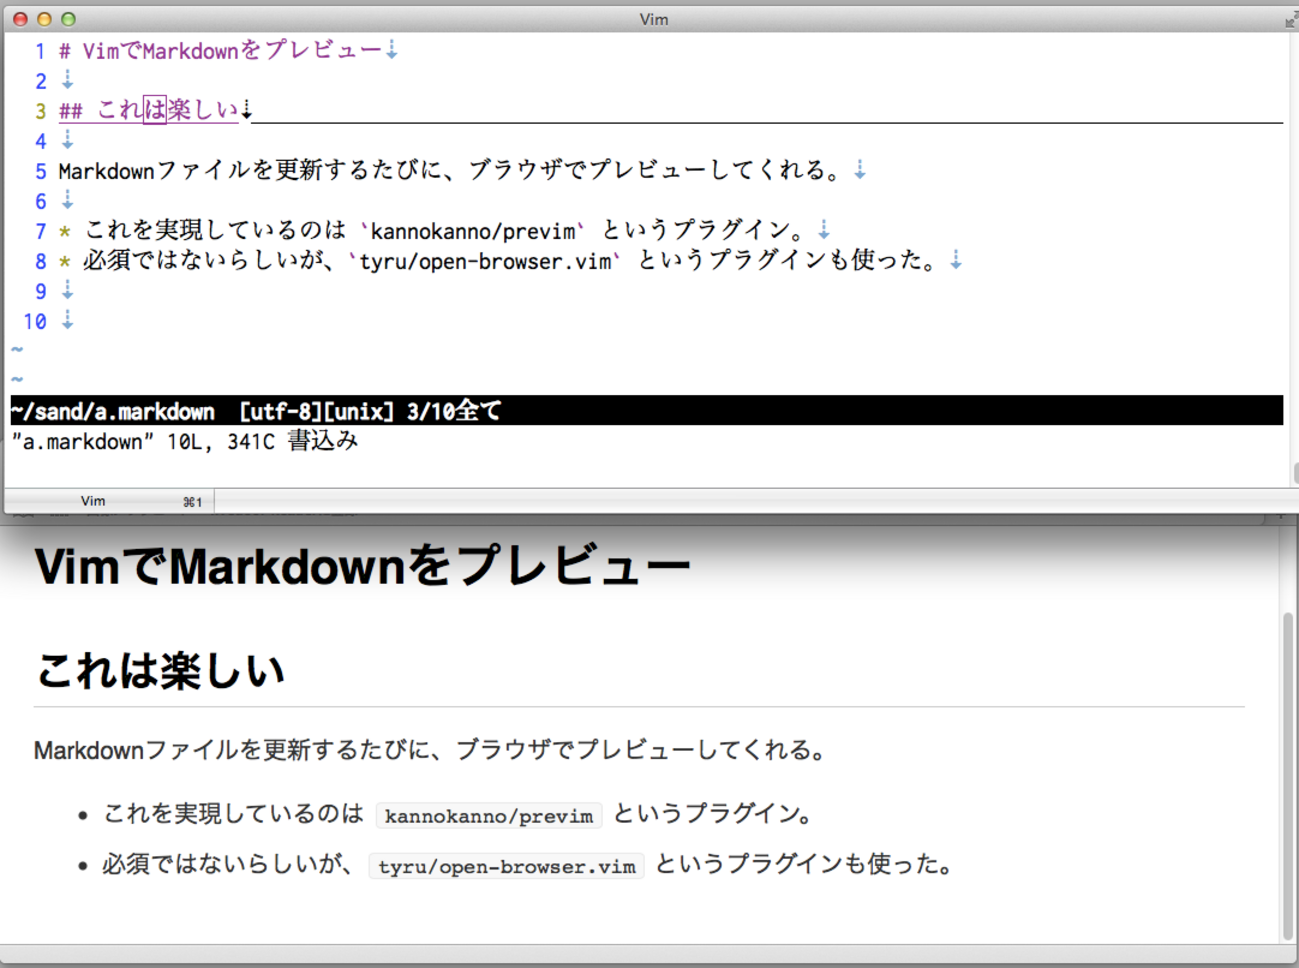1299x968 pixels.
Task: Click "[unix]" file format in the status line
Action: click(359, 411)
